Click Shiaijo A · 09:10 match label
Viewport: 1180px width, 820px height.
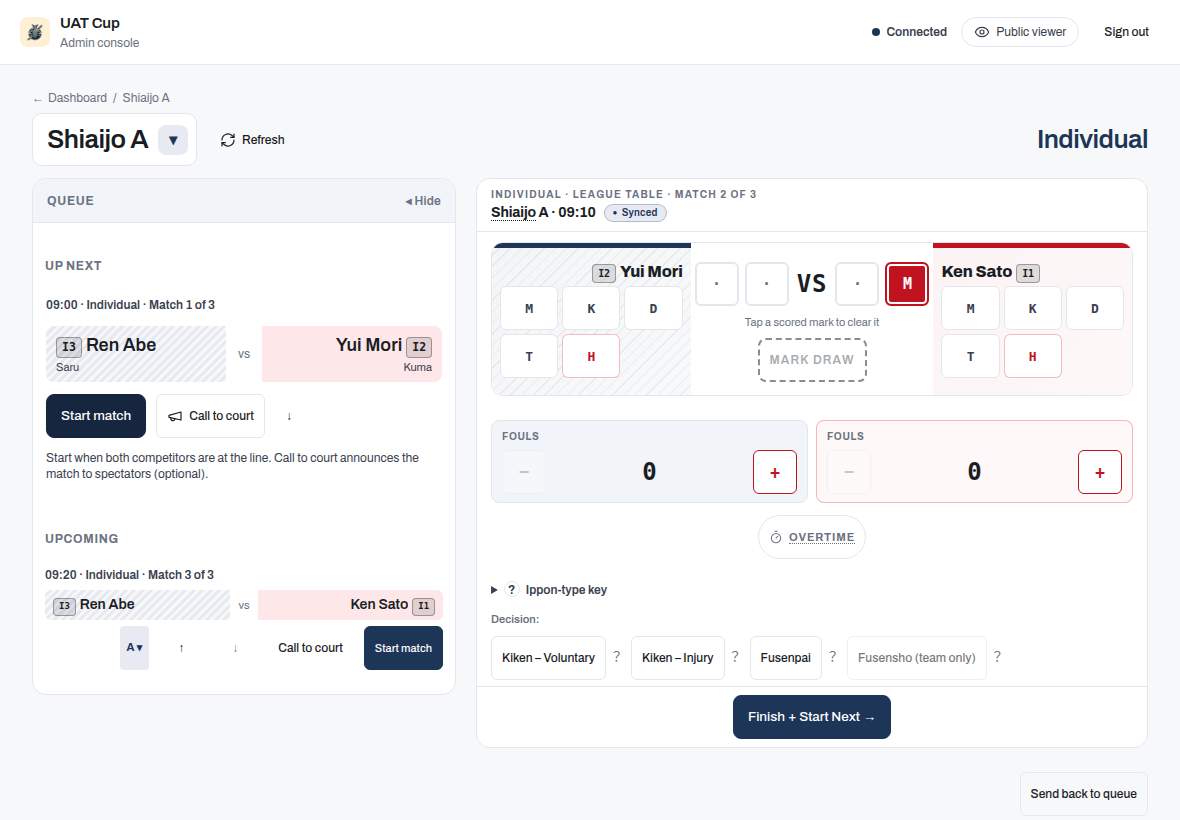543,212
